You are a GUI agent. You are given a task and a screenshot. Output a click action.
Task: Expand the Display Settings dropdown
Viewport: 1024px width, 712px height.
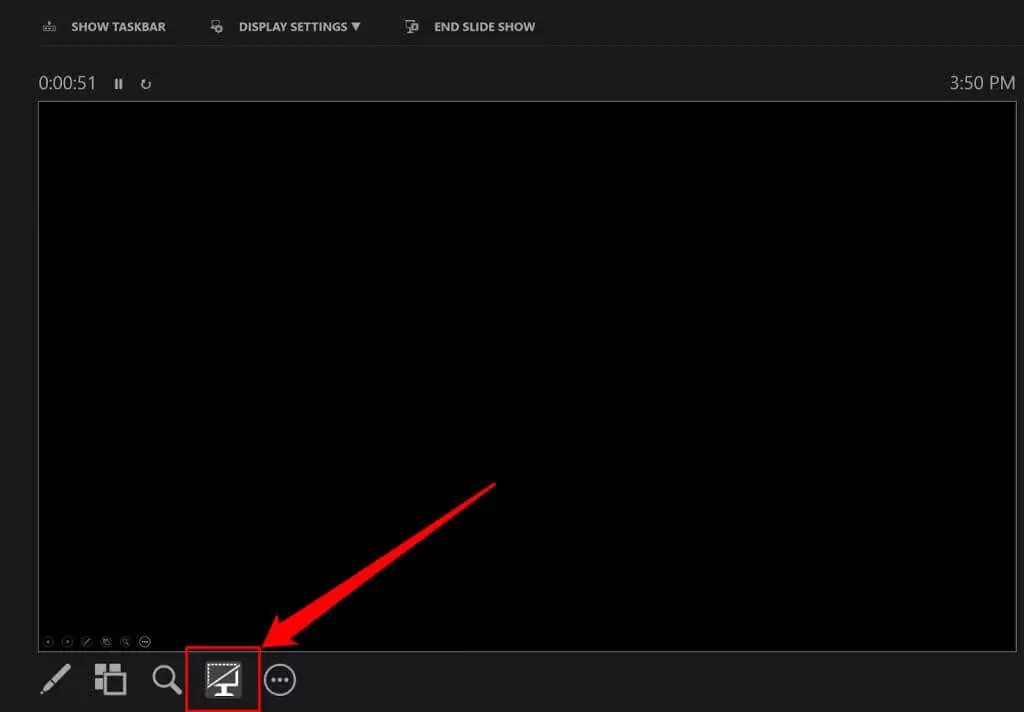click(299, 27)
